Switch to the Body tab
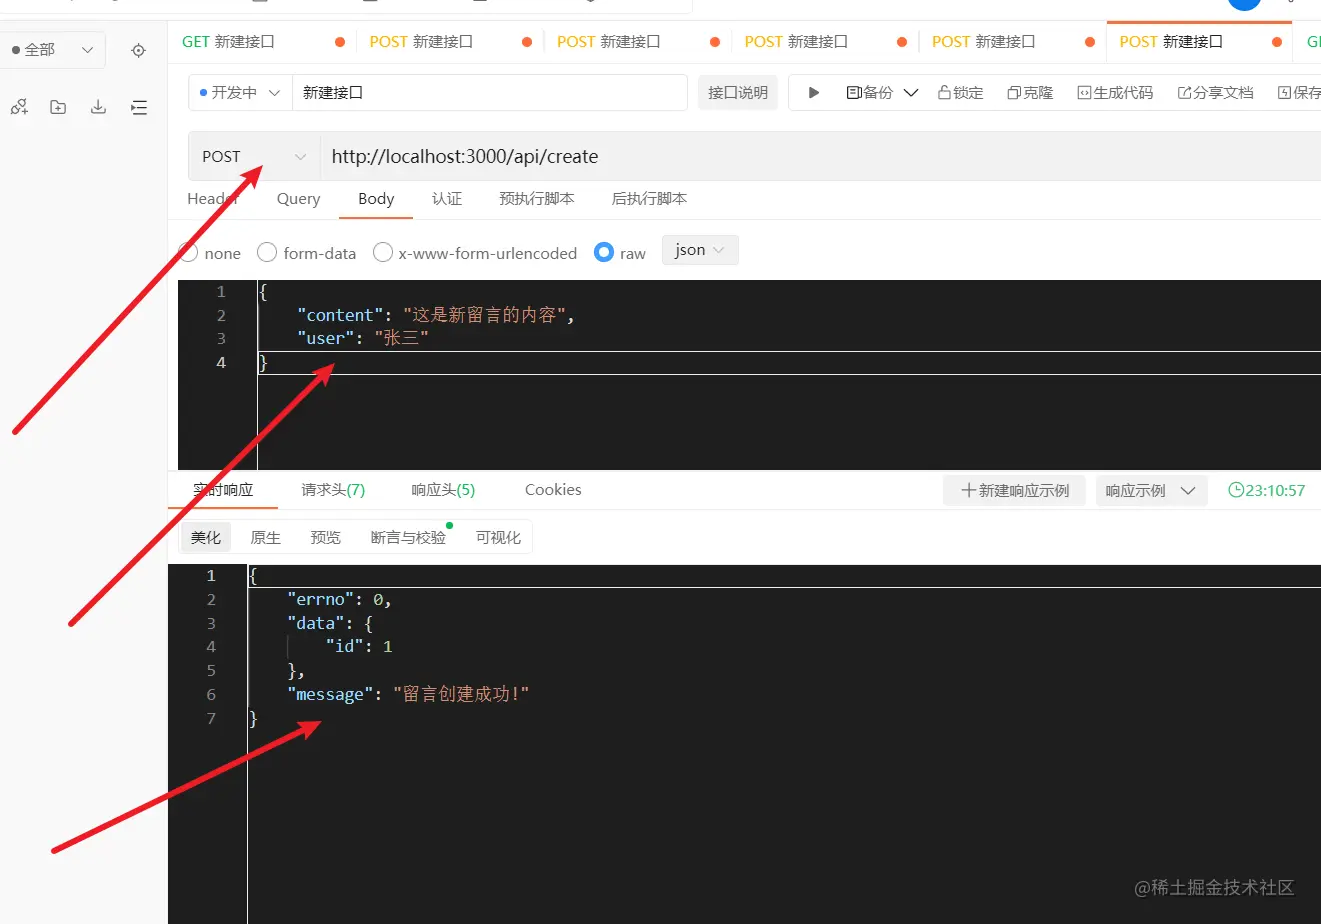Screen dimensions: 1321x924 coord(376,198)
